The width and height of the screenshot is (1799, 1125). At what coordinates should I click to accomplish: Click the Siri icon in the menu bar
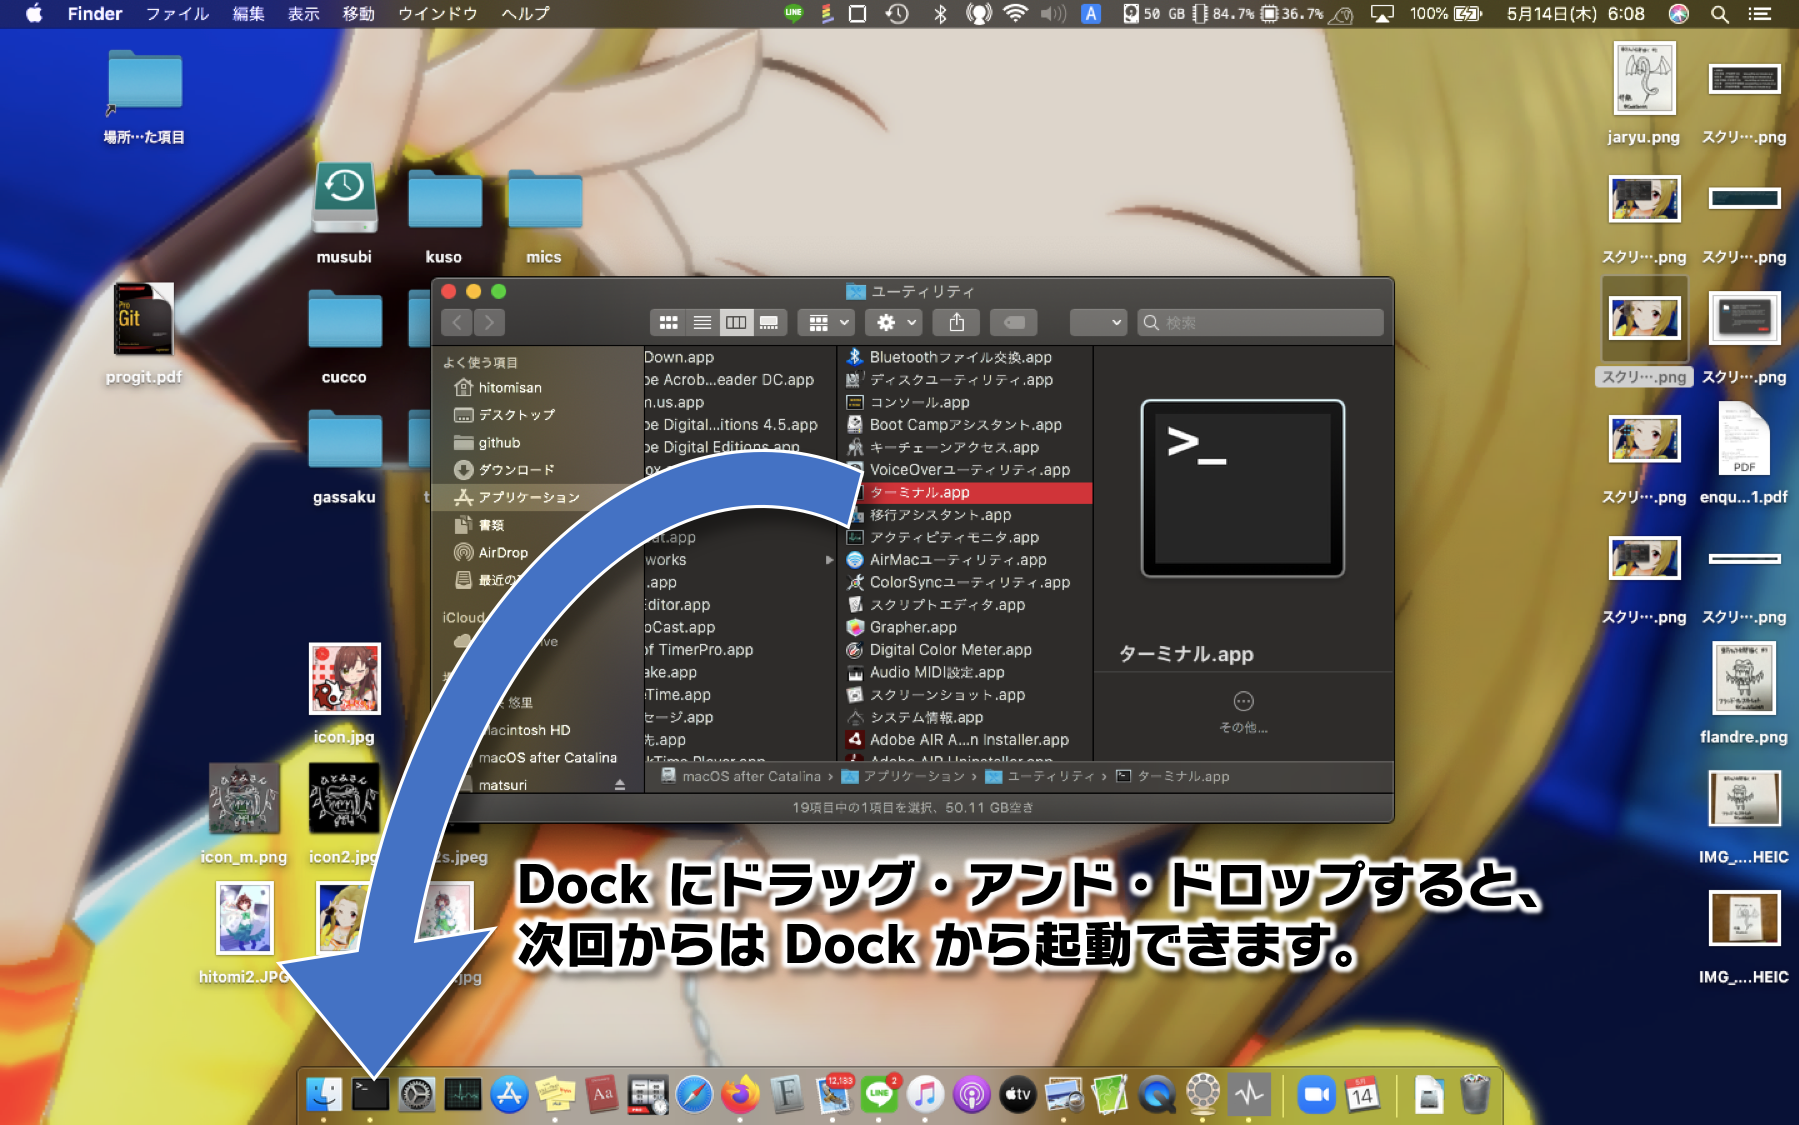click(1679, 14)
